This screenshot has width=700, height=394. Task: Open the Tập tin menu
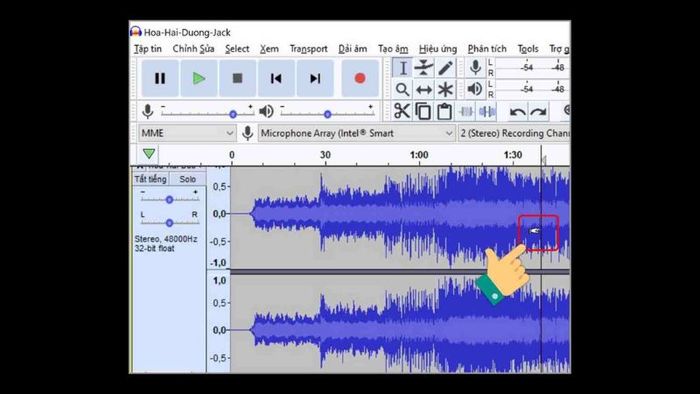click(148, 49)
